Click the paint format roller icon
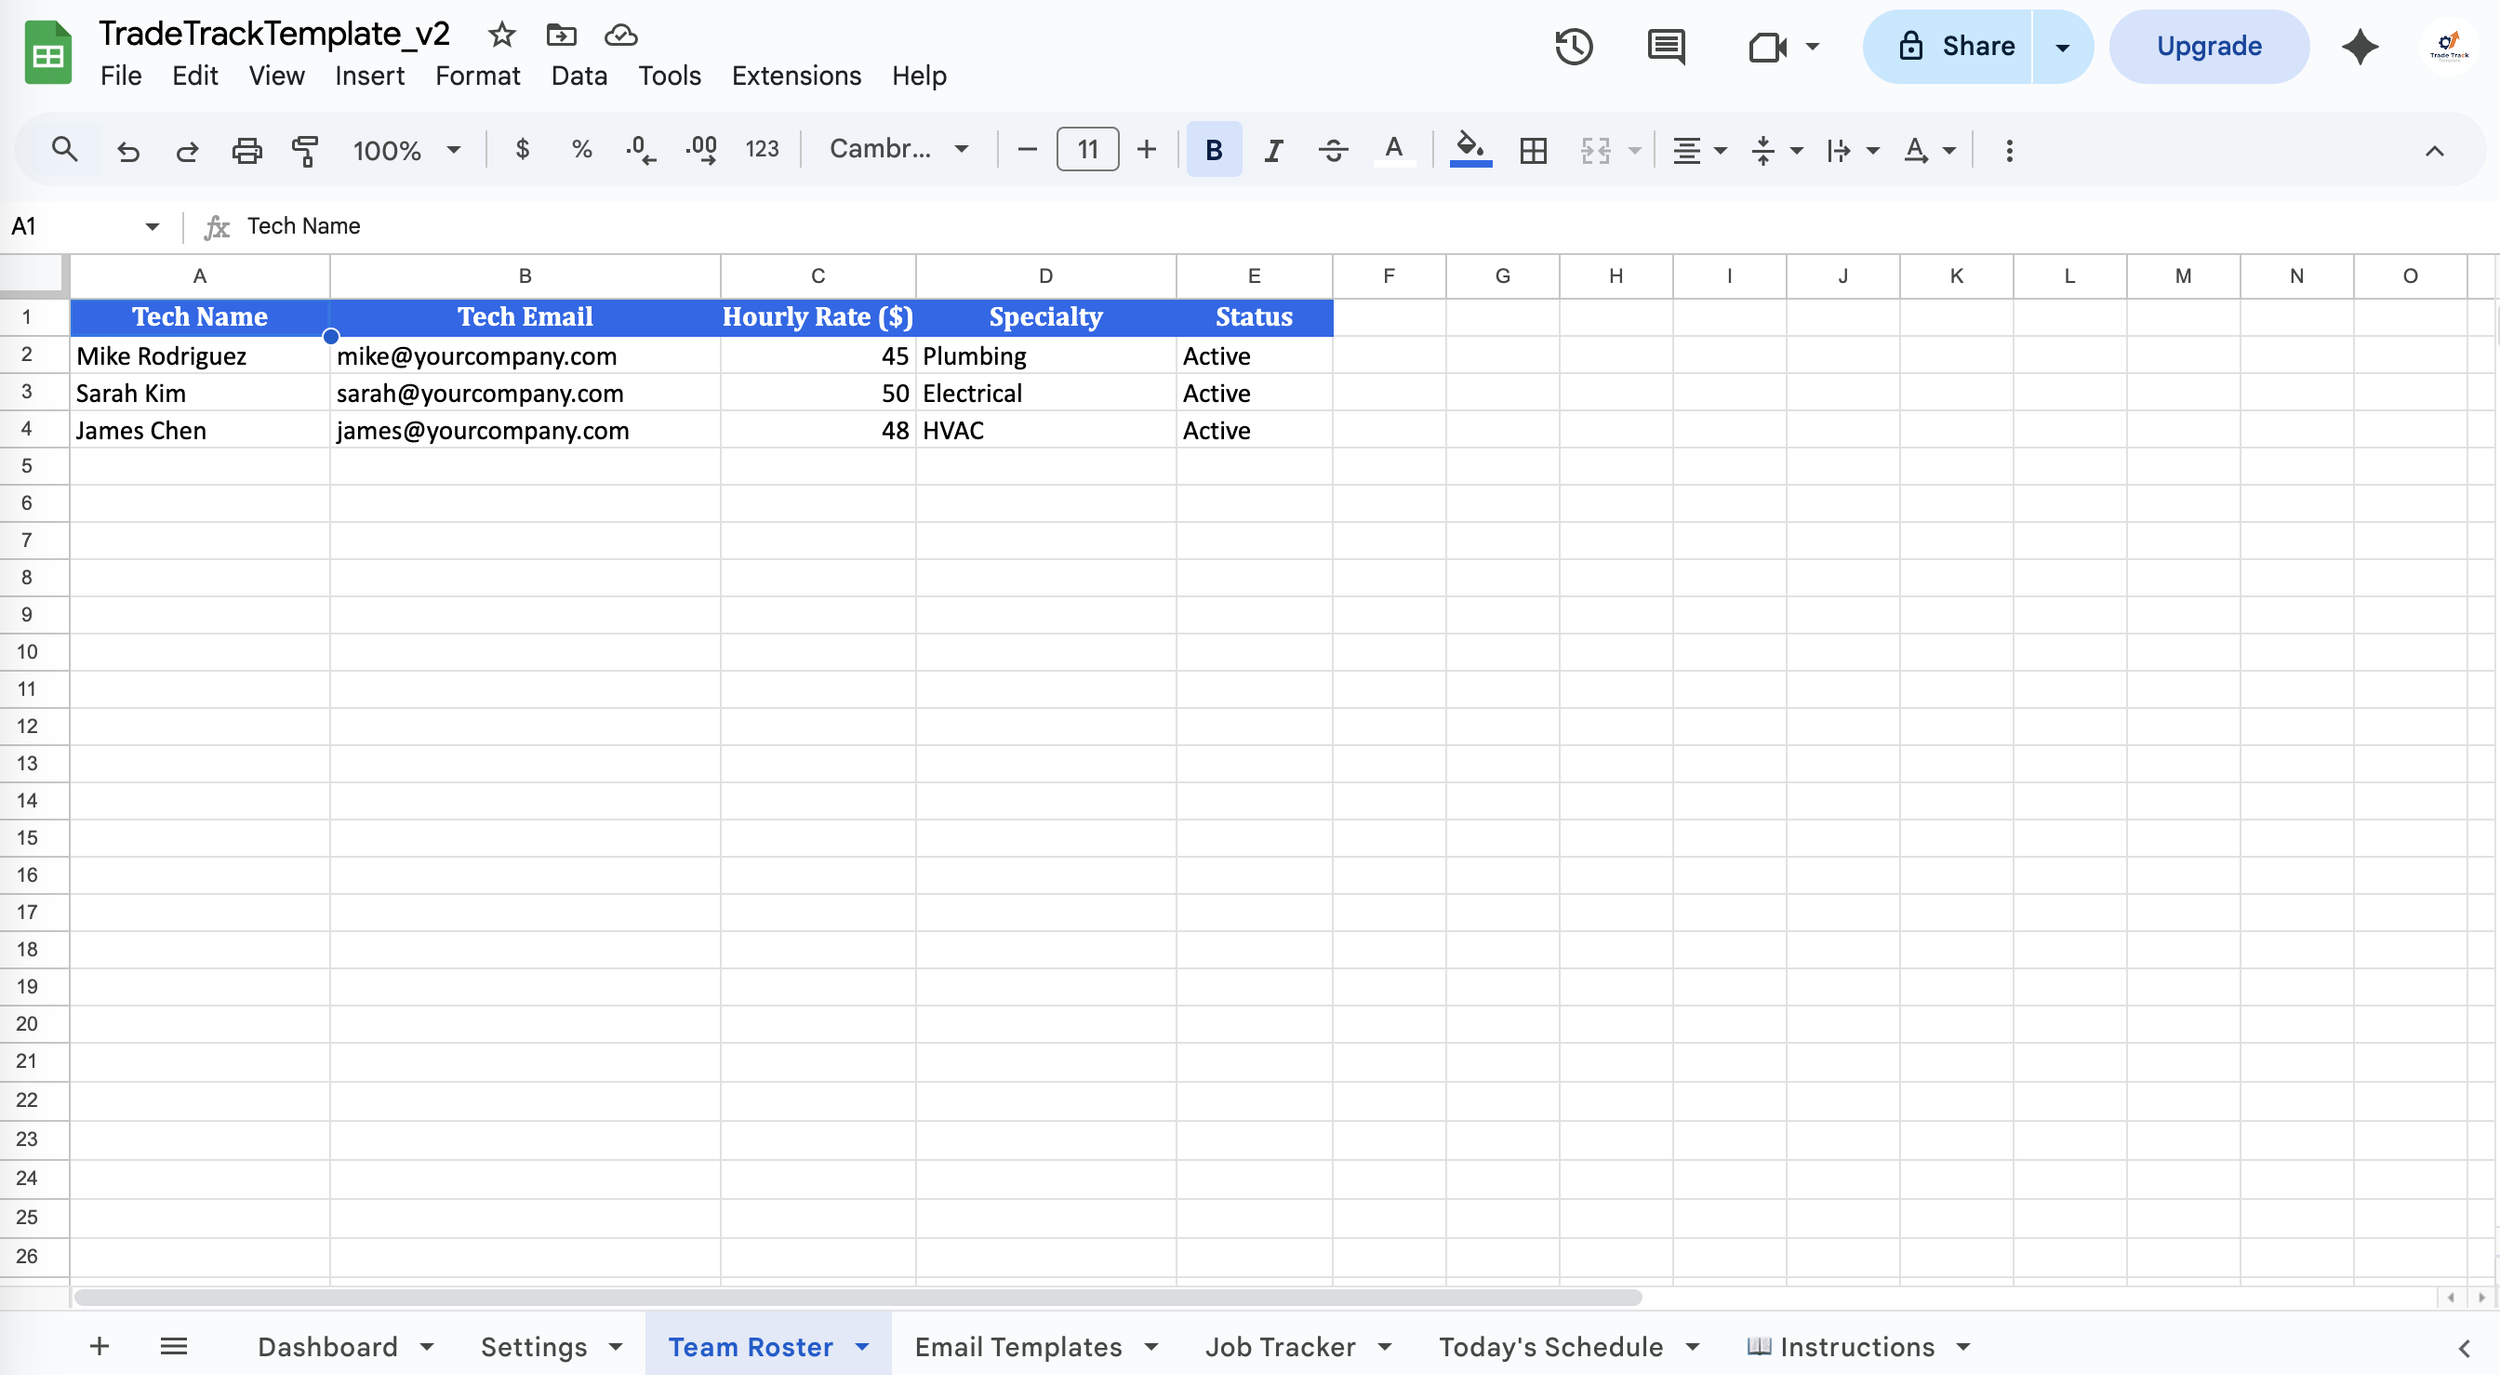This screenshot has width=2500, height=1375. pyautogui.click(x=305, y=150)
